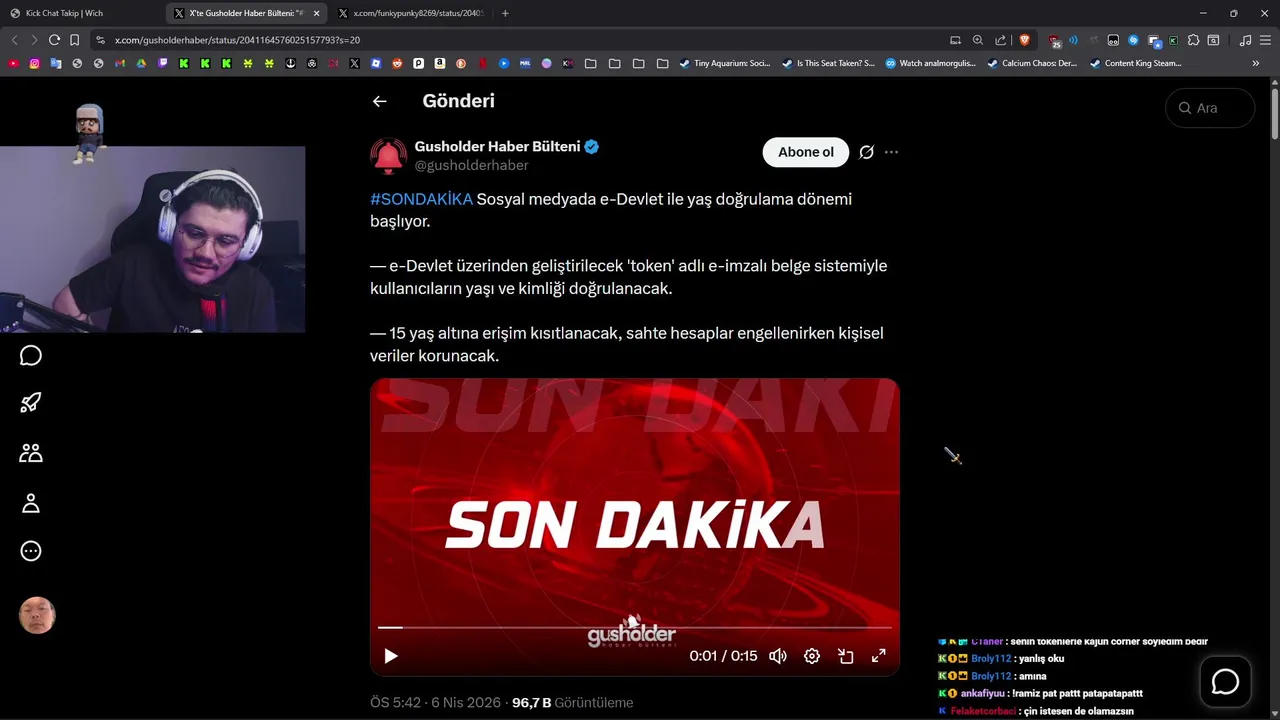
Task: Open the post's three-dot more menu
Action: [892, 152]
